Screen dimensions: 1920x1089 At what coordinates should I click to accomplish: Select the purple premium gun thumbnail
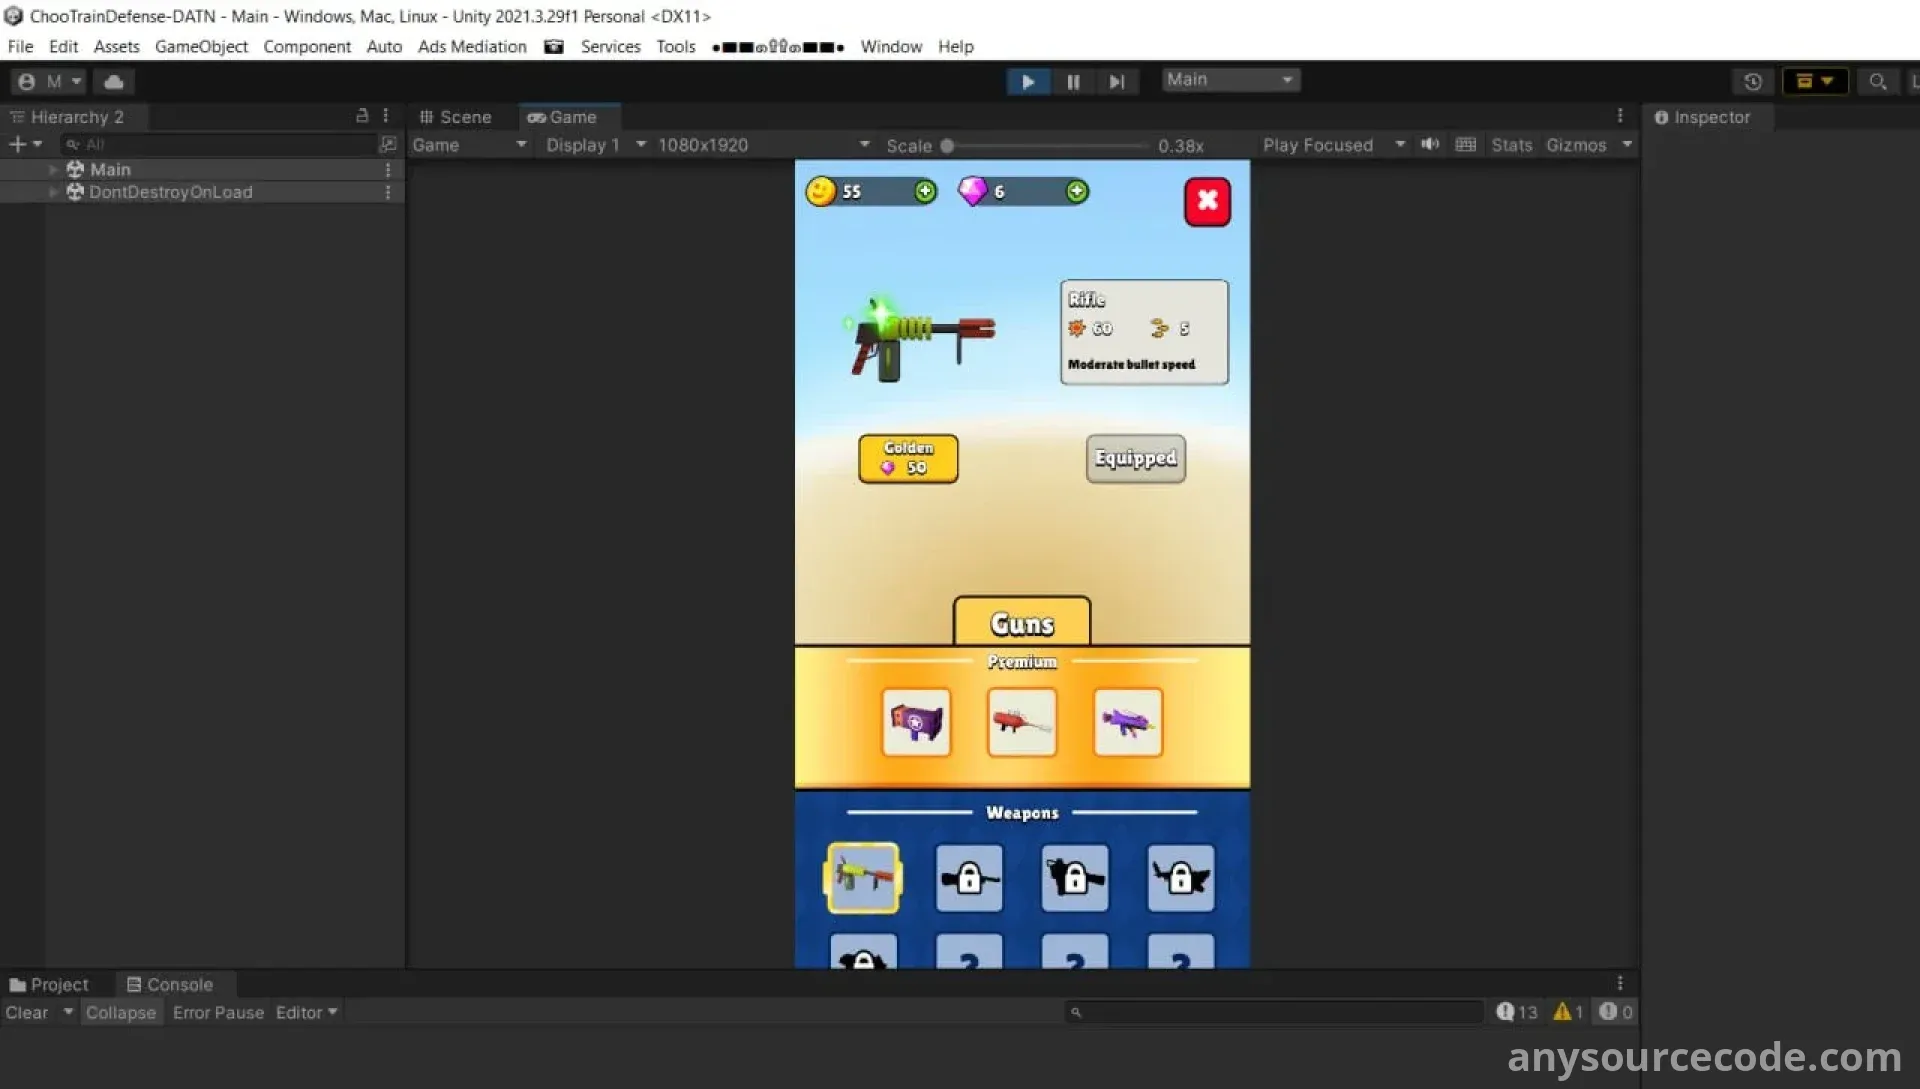(x=1128, y=721)
